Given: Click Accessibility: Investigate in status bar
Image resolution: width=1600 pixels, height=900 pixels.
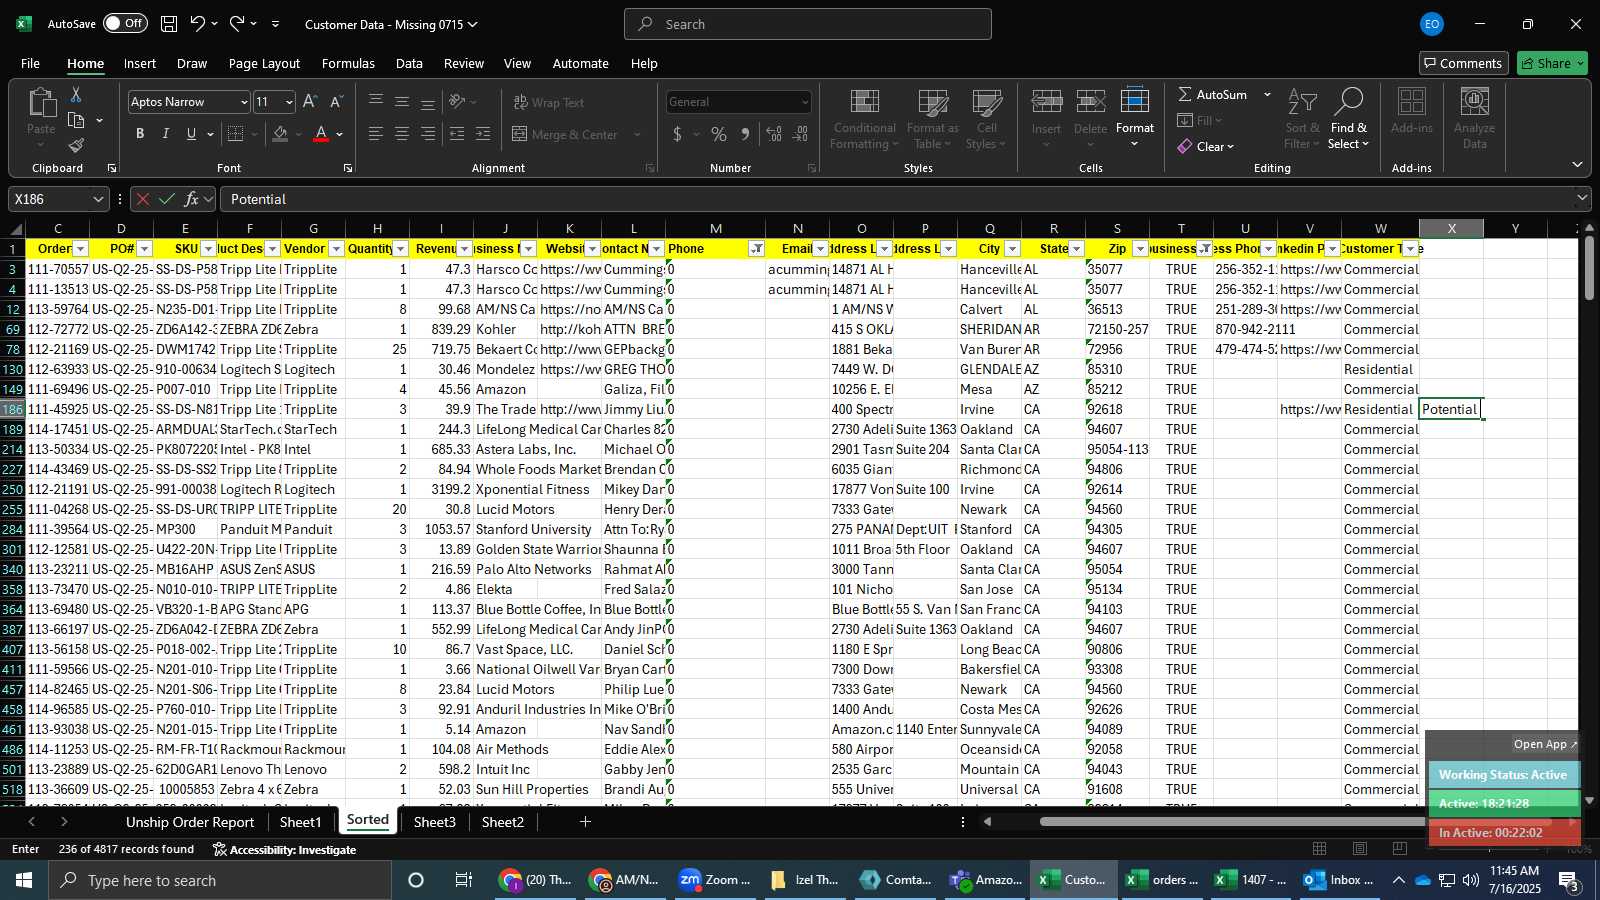Looking at the screenshot, I should click(x=284, y=849).
